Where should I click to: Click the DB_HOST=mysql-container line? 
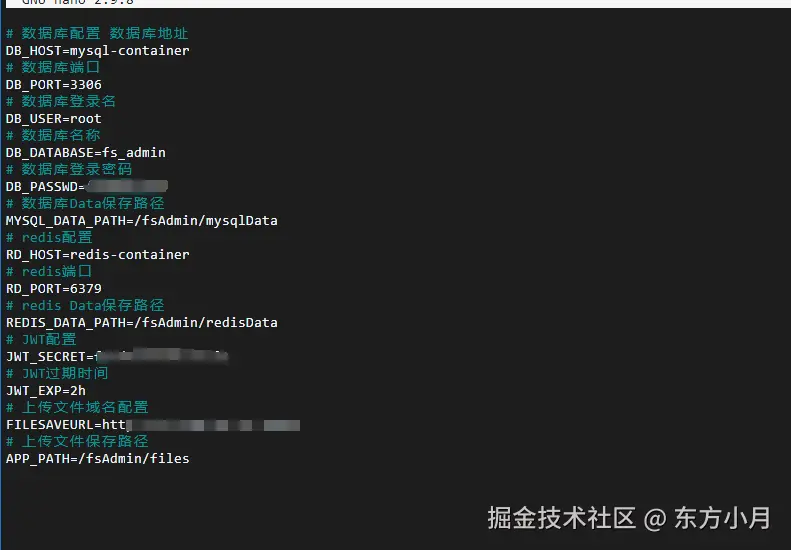(97, 50)
